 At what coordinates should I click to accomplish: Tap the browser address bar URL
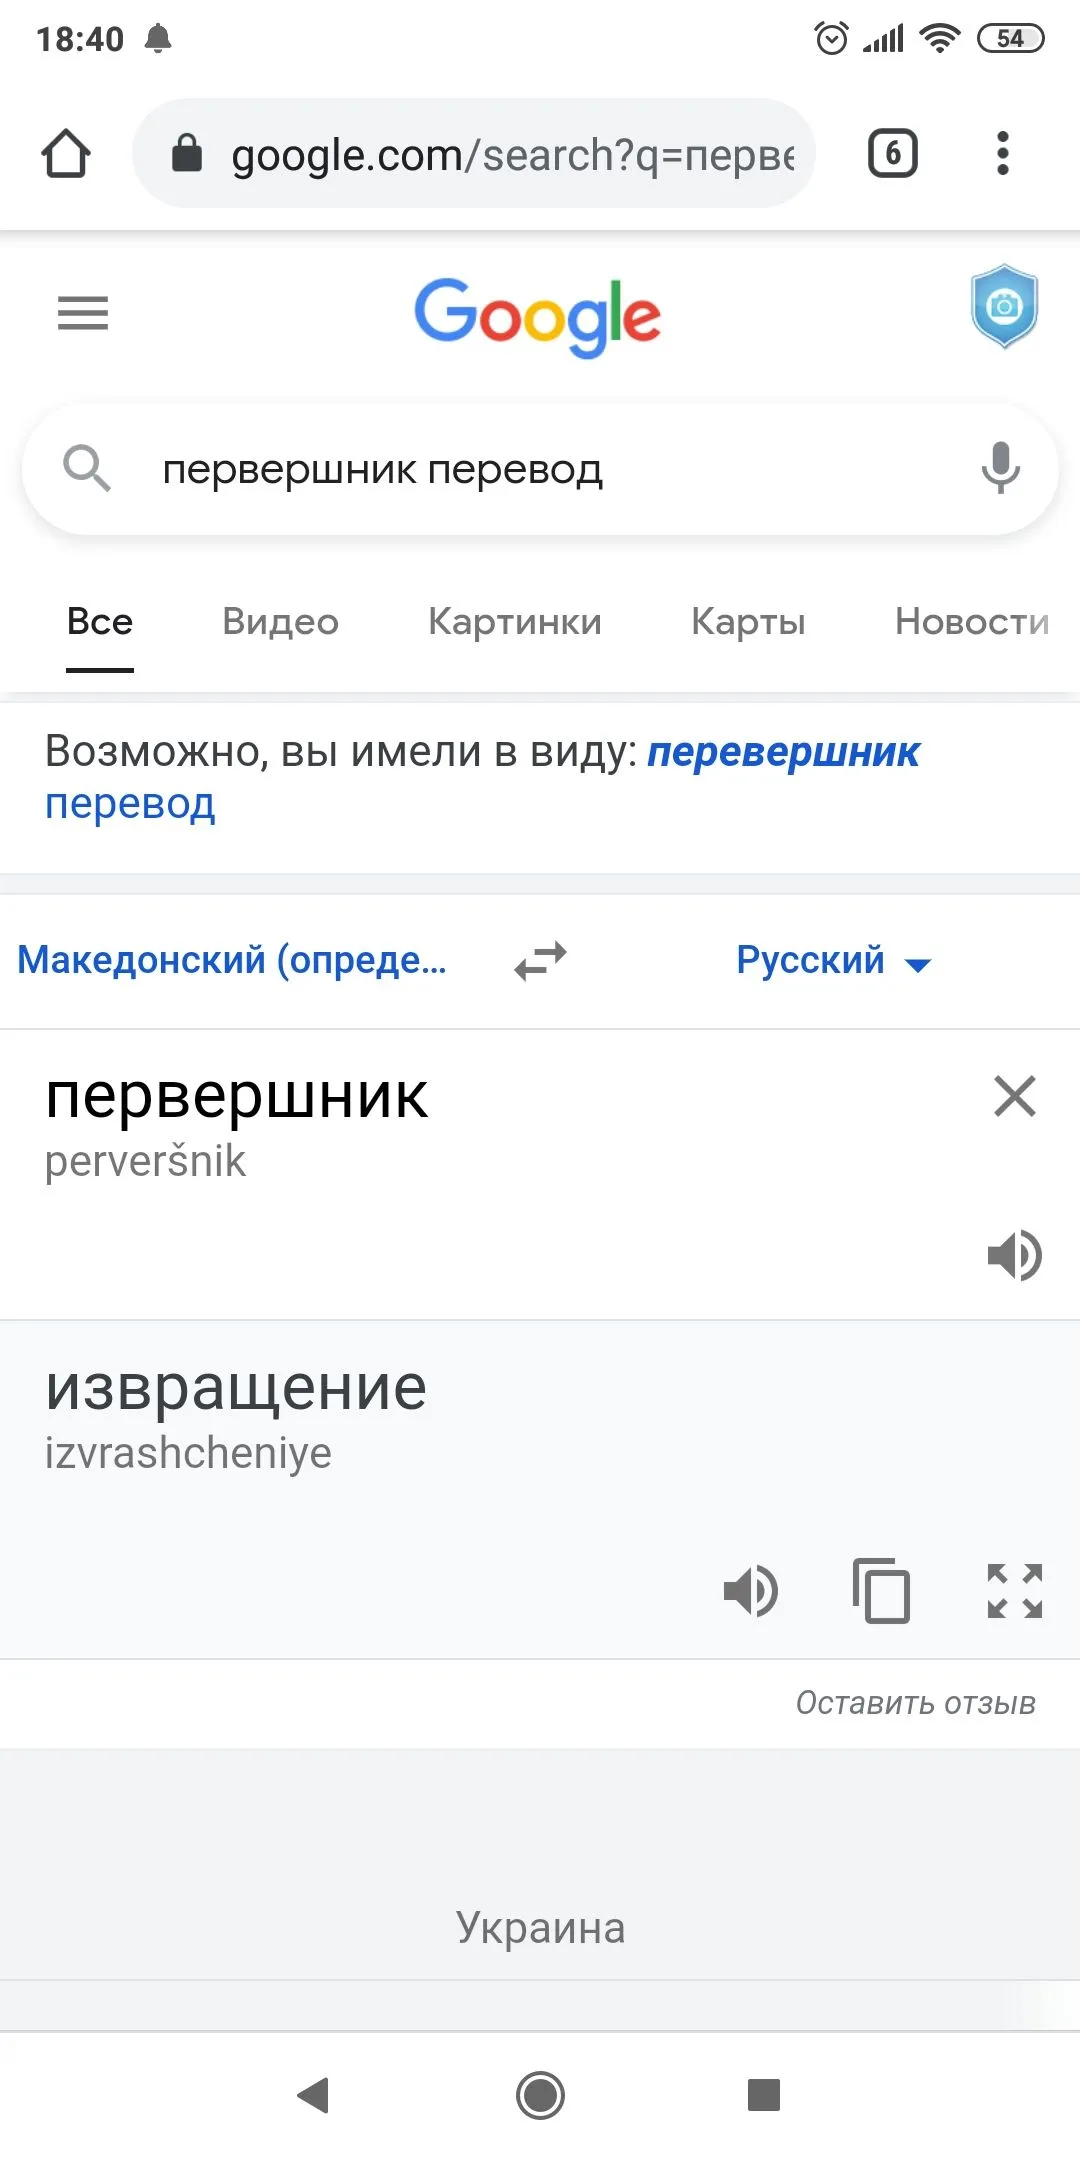click(512, 155)
